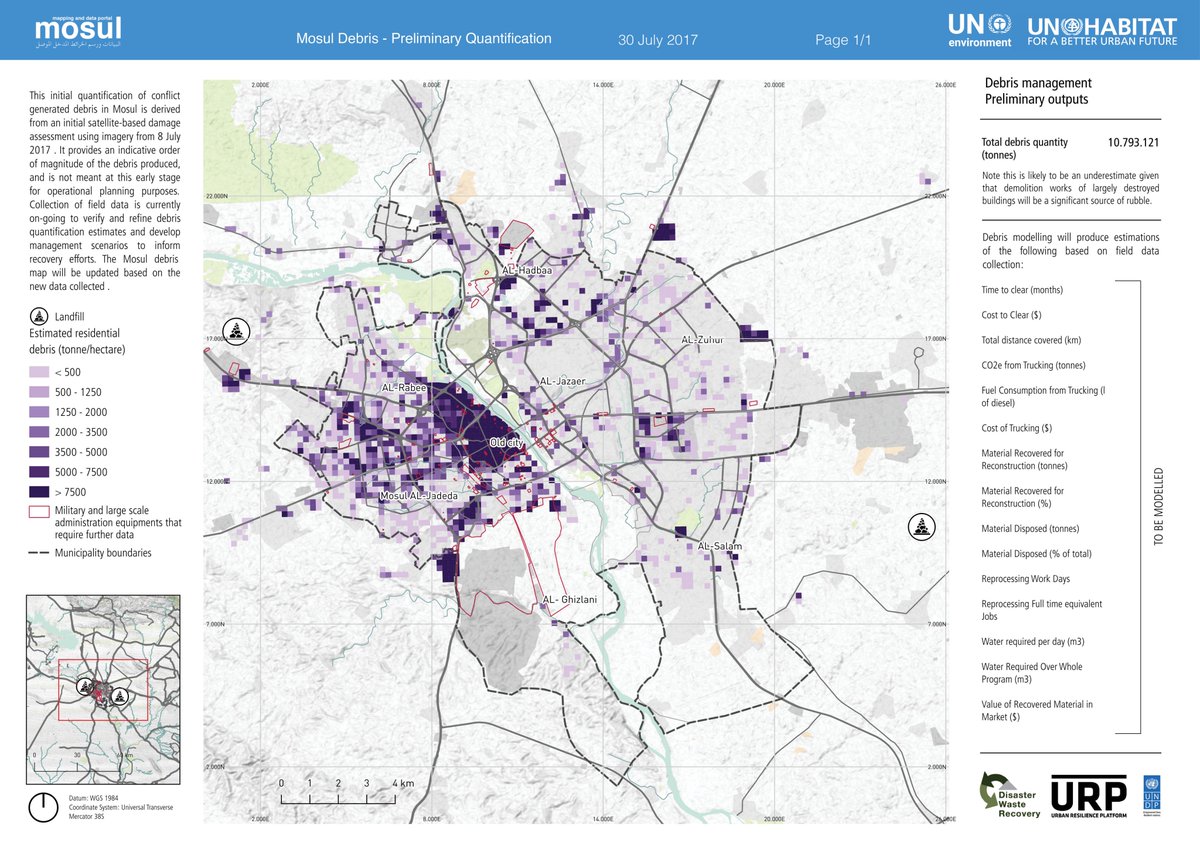The image size is (1200, 848).
Task: Click 'Material Disposed (tonnes)' item
Action: [x=1030, y=528]
